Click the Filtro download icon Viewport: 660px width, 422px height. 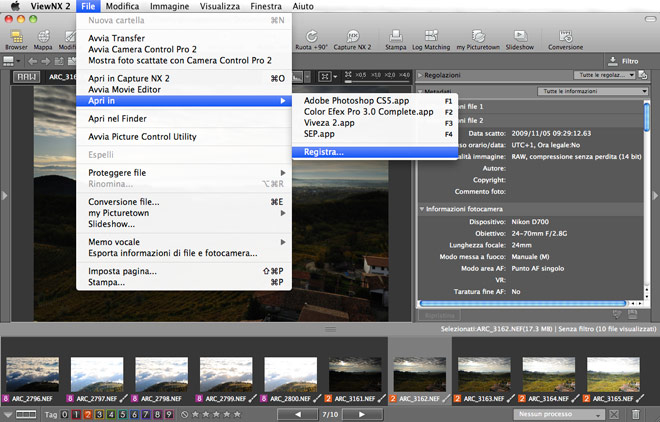(x=613, y=61)
